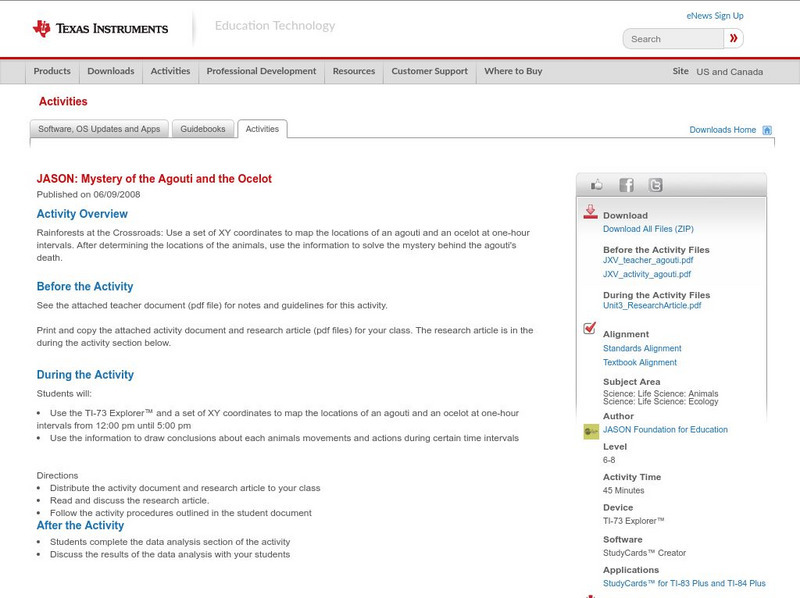Select the Activities tab
The height and width of the screenshot is (598, 800).
262,129
